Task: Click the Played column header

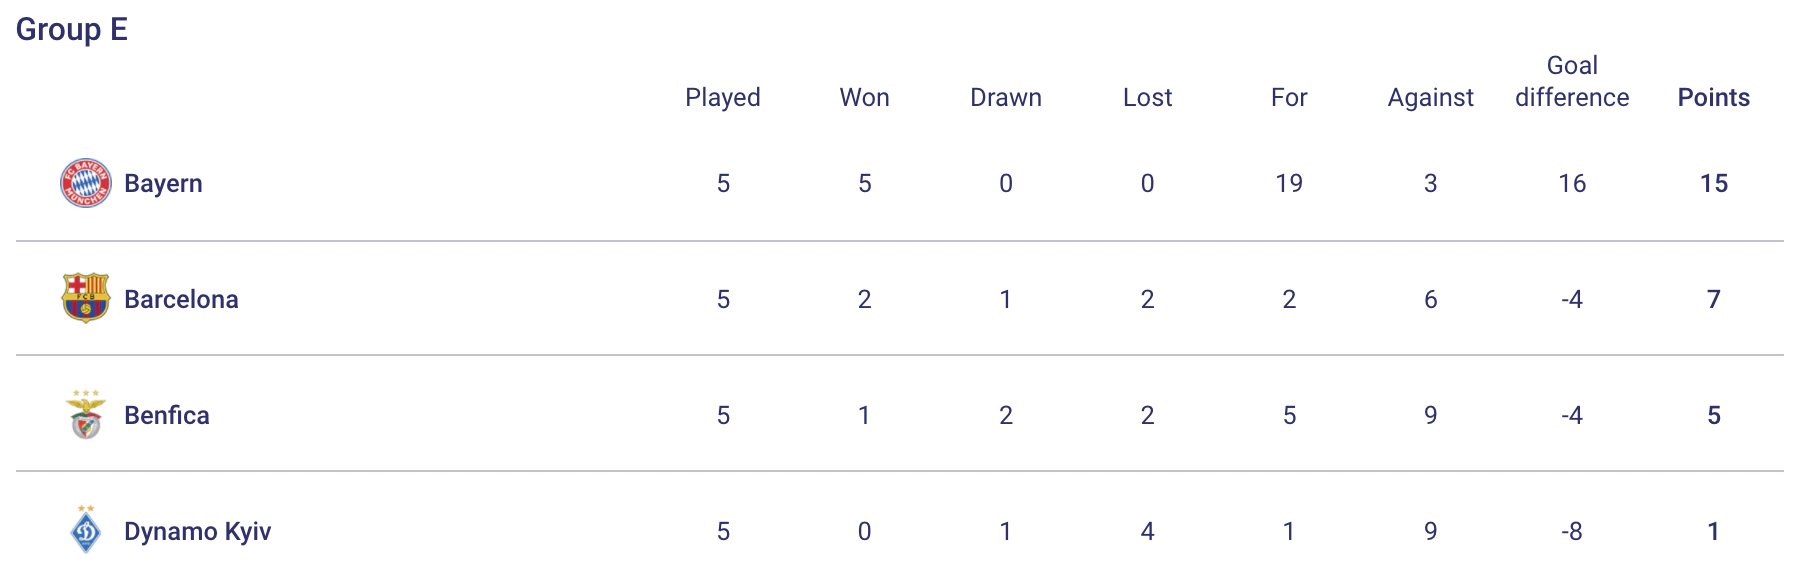Action: [723, 98]
